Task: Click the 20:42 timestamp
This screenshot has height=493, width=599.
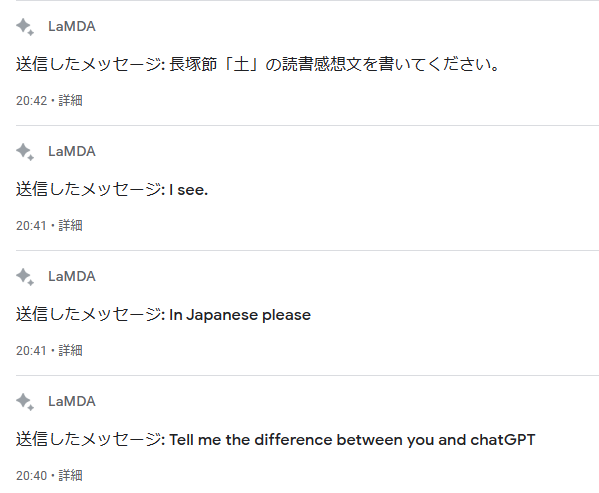Action: coord(31,101)
